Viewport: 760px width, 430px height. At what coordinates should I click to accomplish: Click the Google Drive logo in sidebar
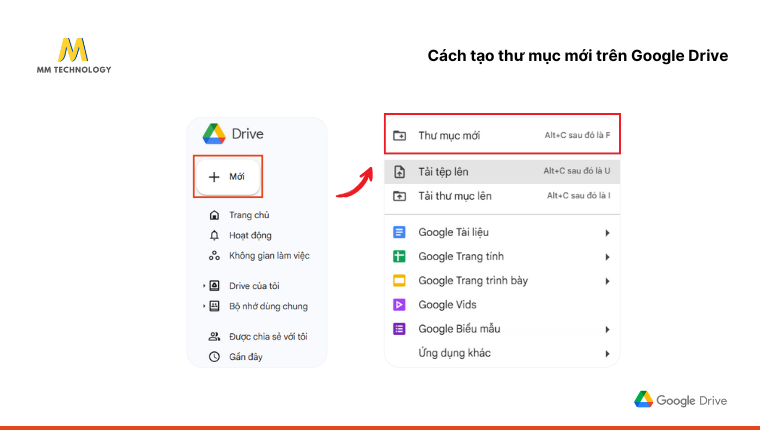[214, 134]
